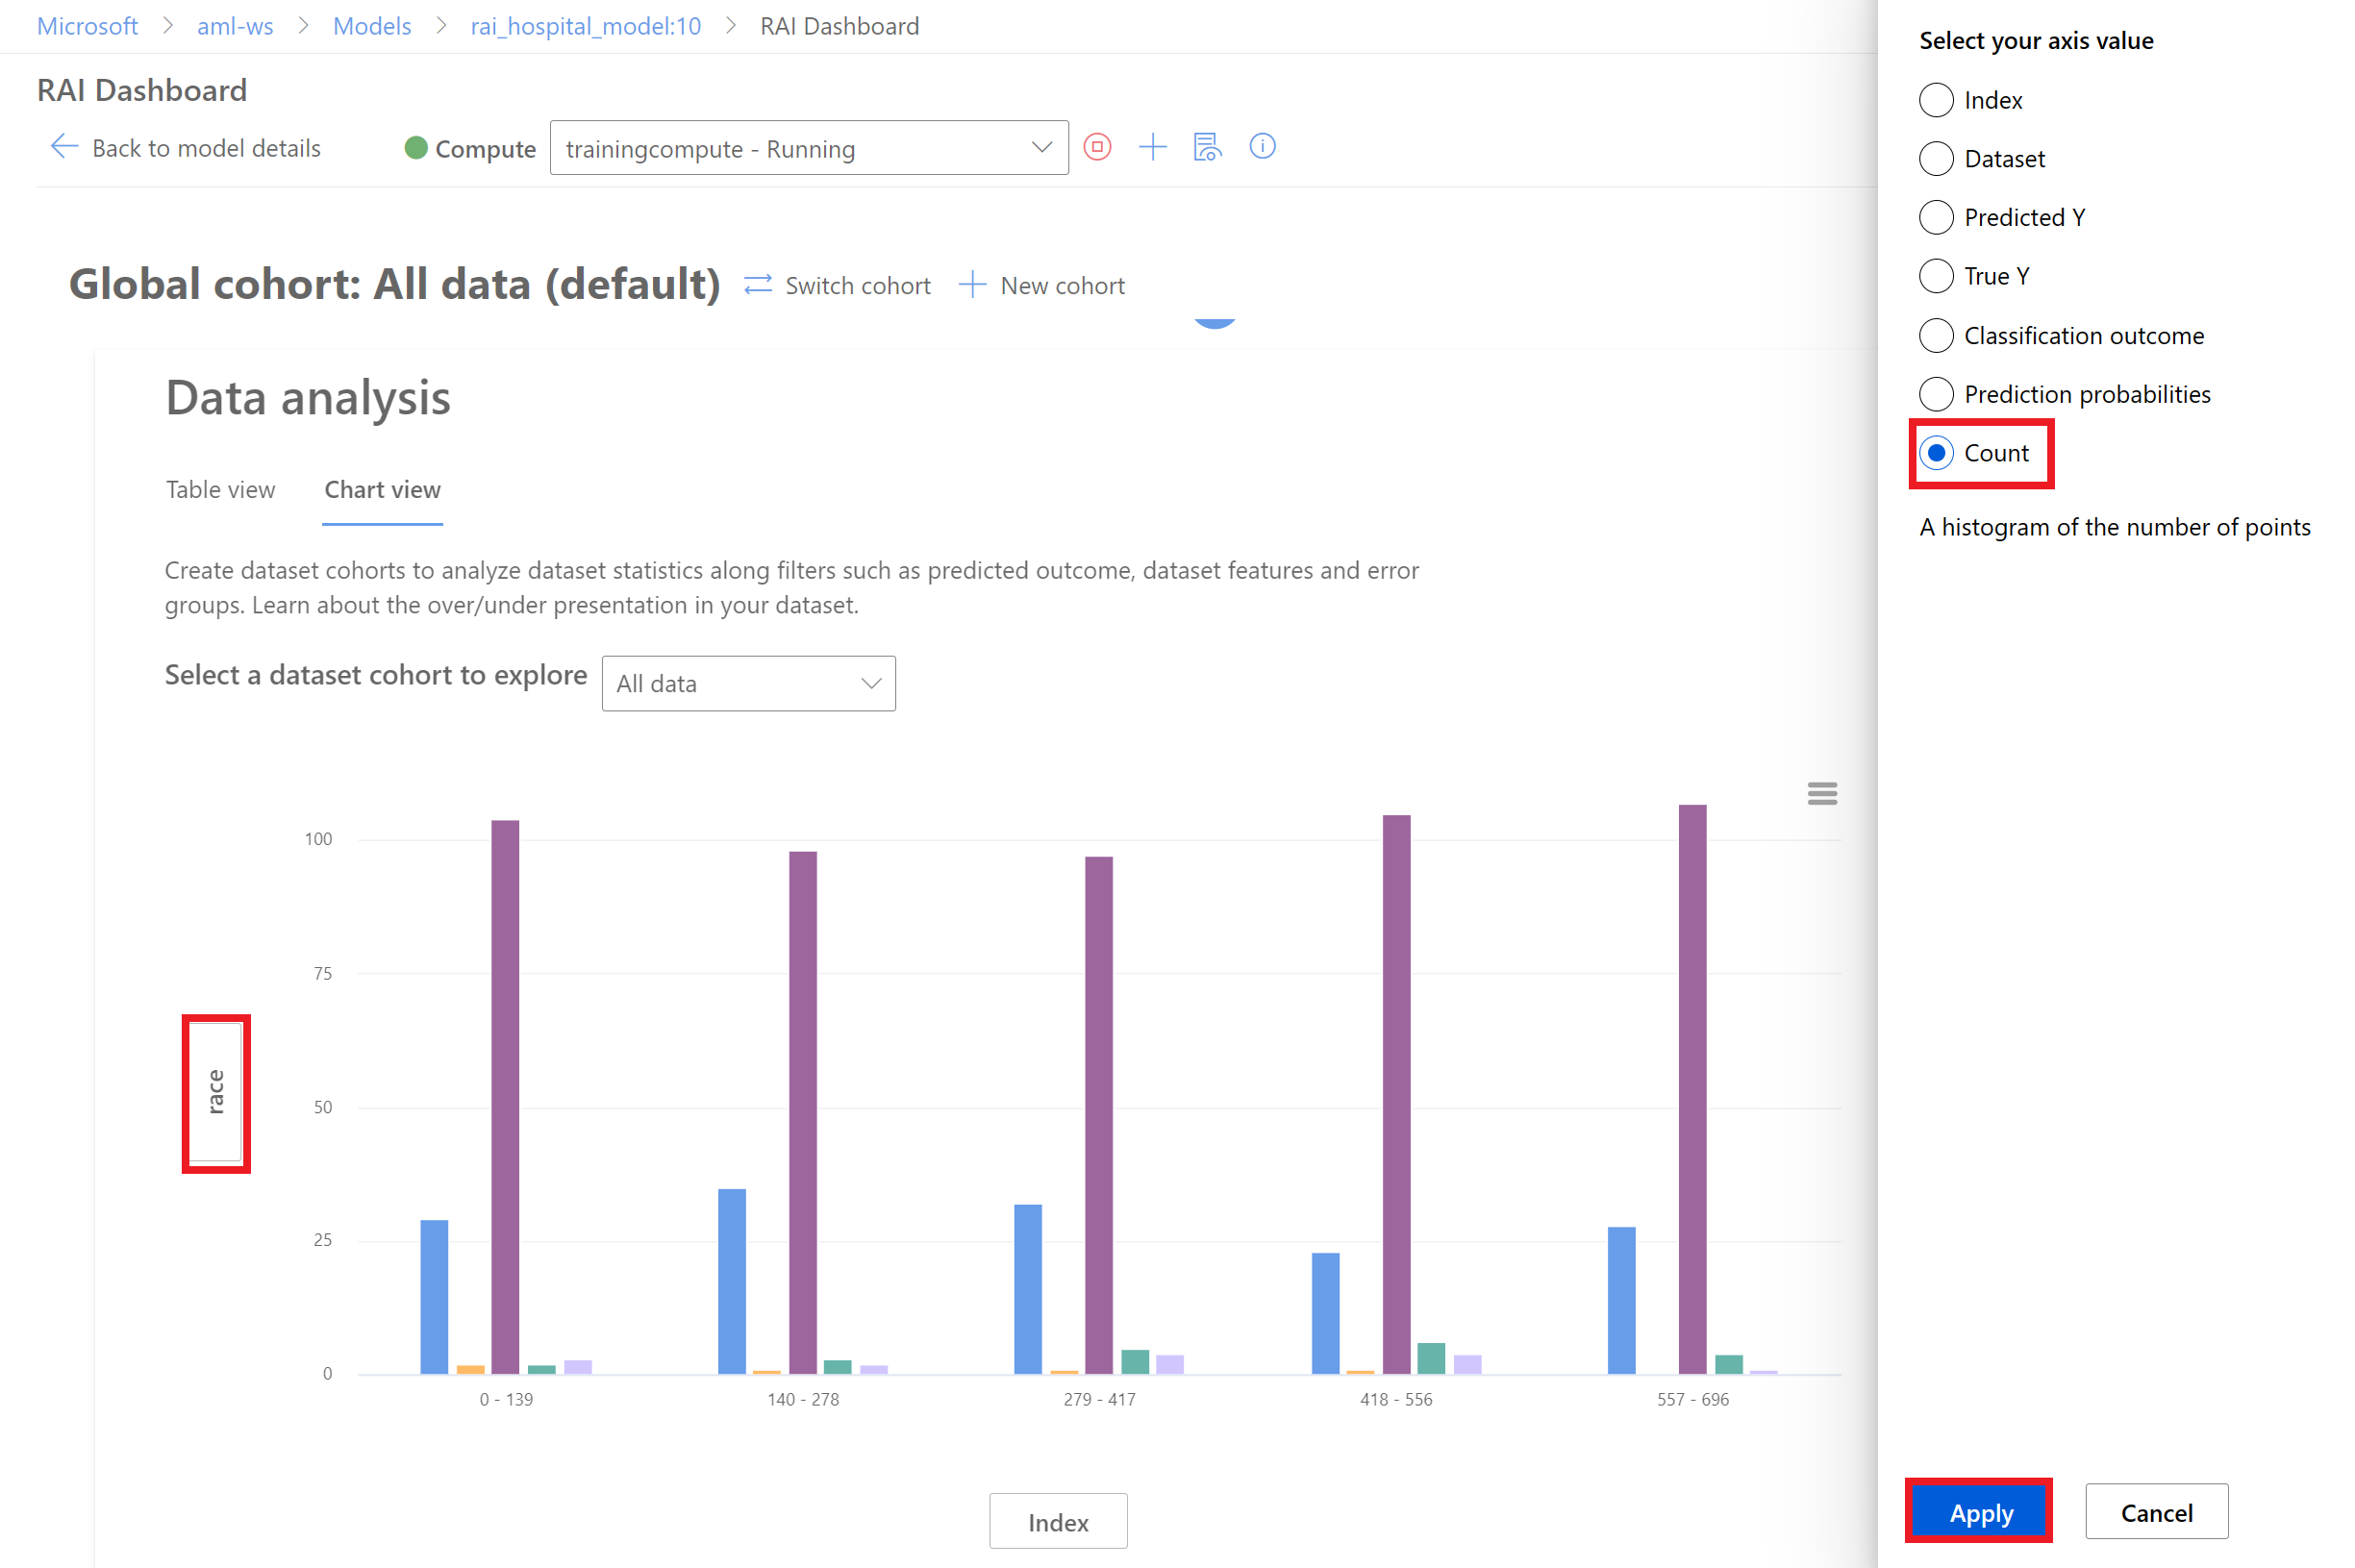2355x1568 pixels.
Task: Click lavender bar in 279 - 417 group
Action: pyautogui.click(x=1170, y=1365)
